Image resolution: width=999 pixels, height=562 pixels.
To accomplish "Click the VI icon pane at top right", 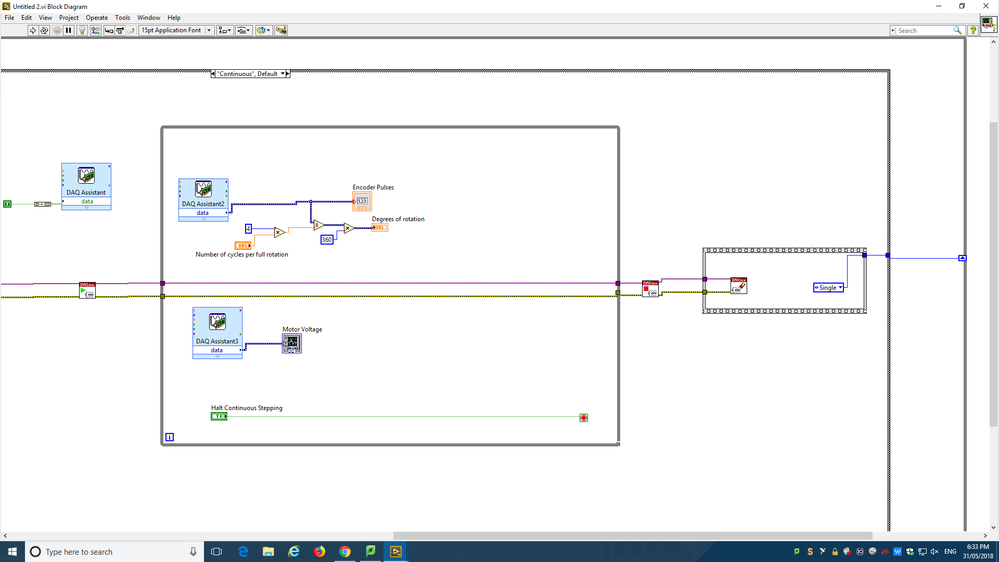I will coord(988,25).
